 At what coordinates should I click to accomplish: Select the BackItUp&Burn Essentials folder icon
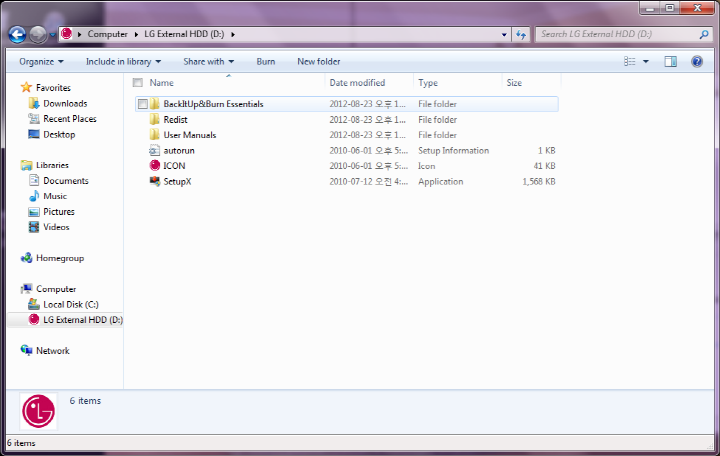[x=155, y=104]
